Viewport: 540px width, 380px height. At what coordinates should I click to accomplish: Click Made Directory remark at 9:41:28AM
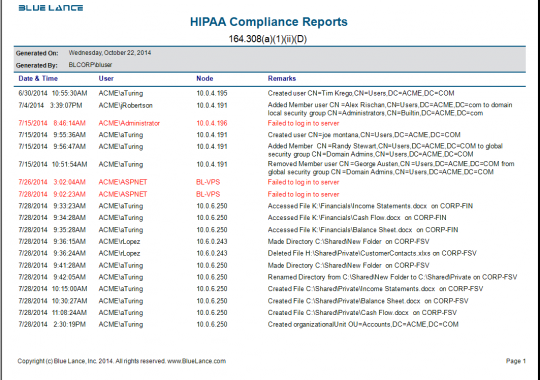[349, 265]
